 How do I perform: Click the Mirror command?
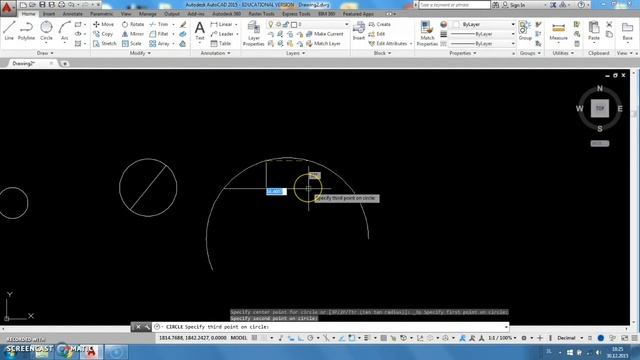[x=133, y=34]
